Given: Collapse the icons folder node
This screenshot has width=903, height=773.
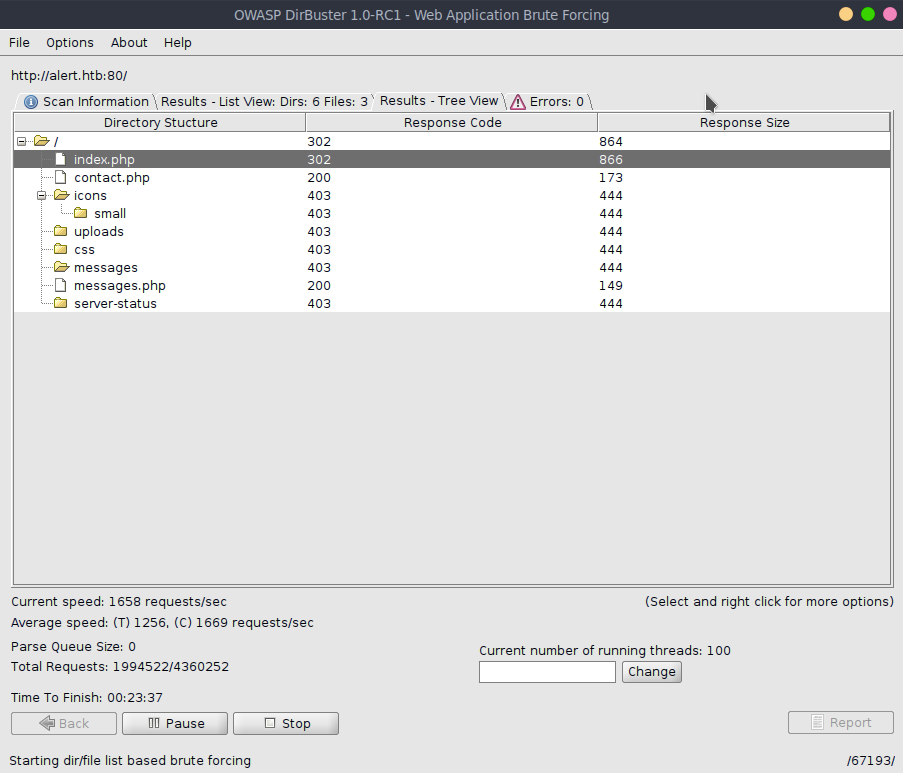Looking at the screenshot, I should pyautogui.click(x=41, y=195).
